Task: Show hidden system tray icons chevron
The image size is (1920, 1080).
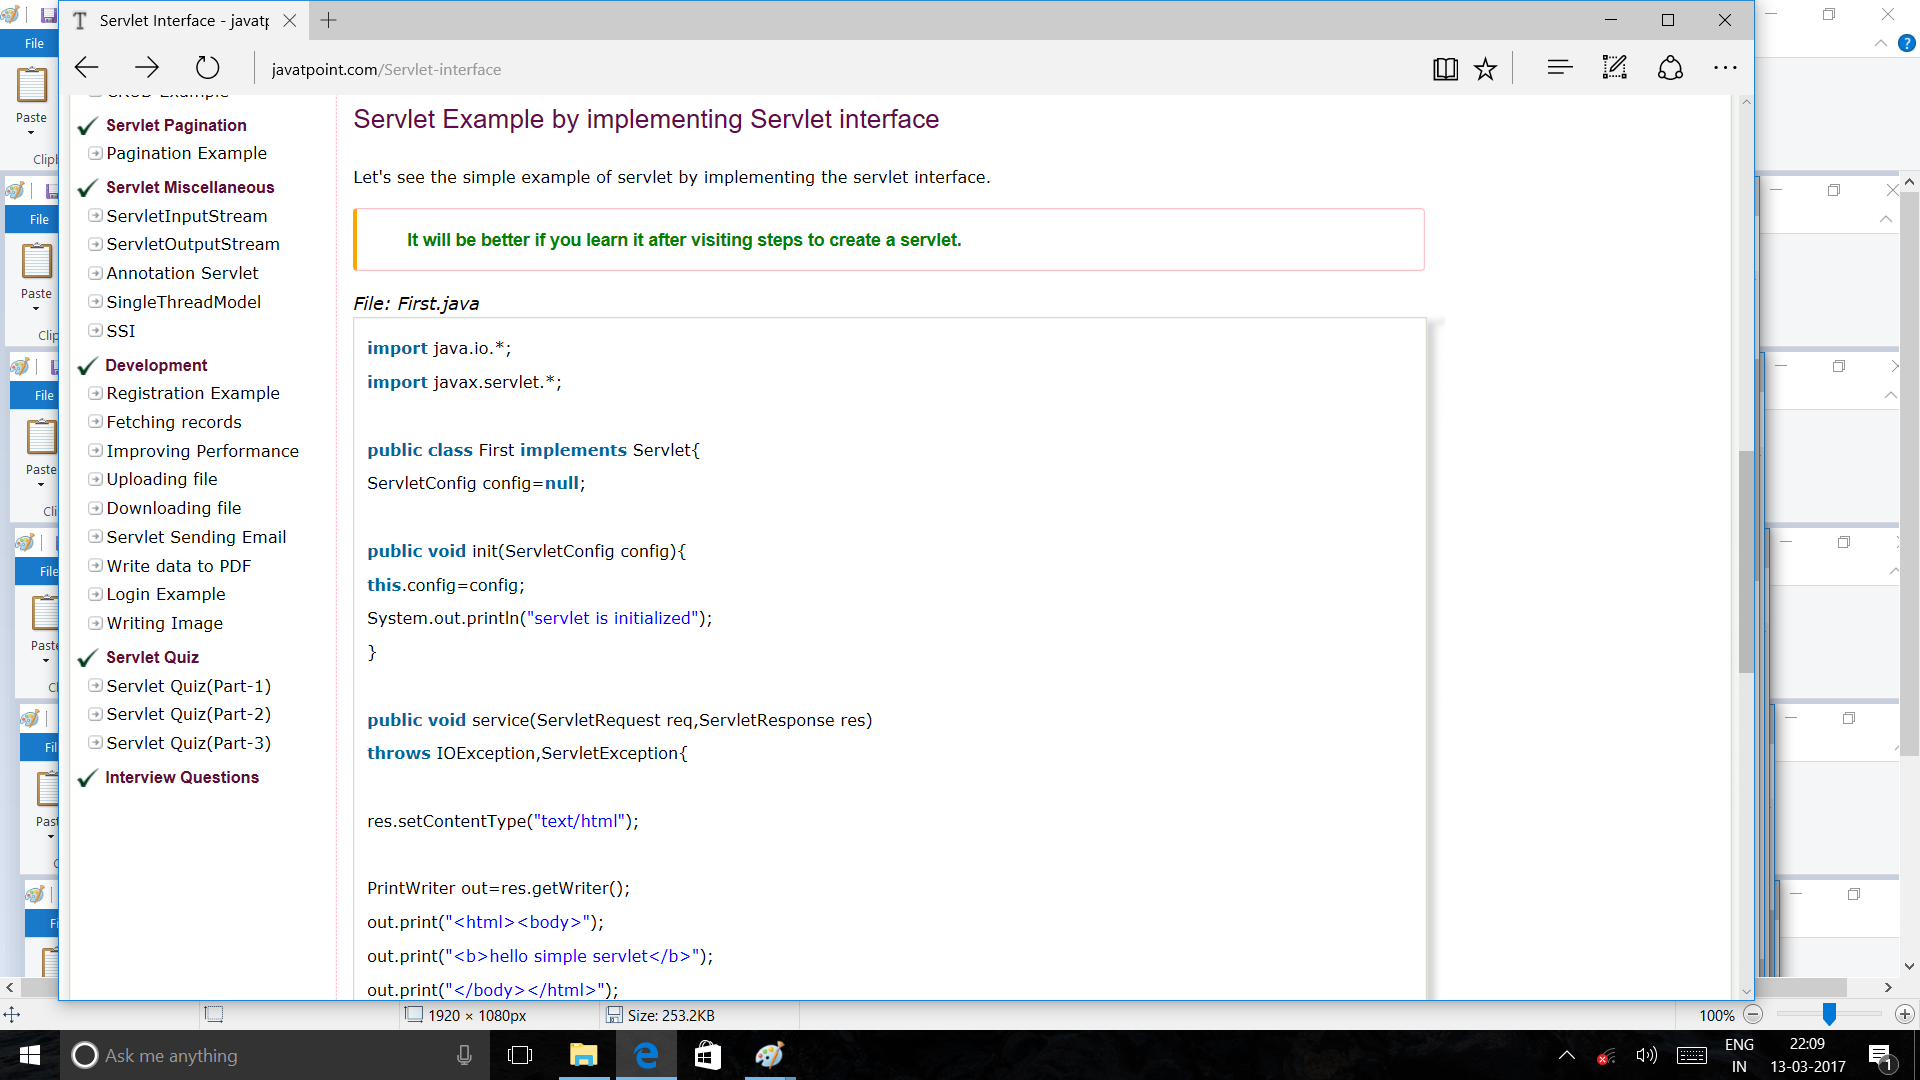Action: 1567,1055
